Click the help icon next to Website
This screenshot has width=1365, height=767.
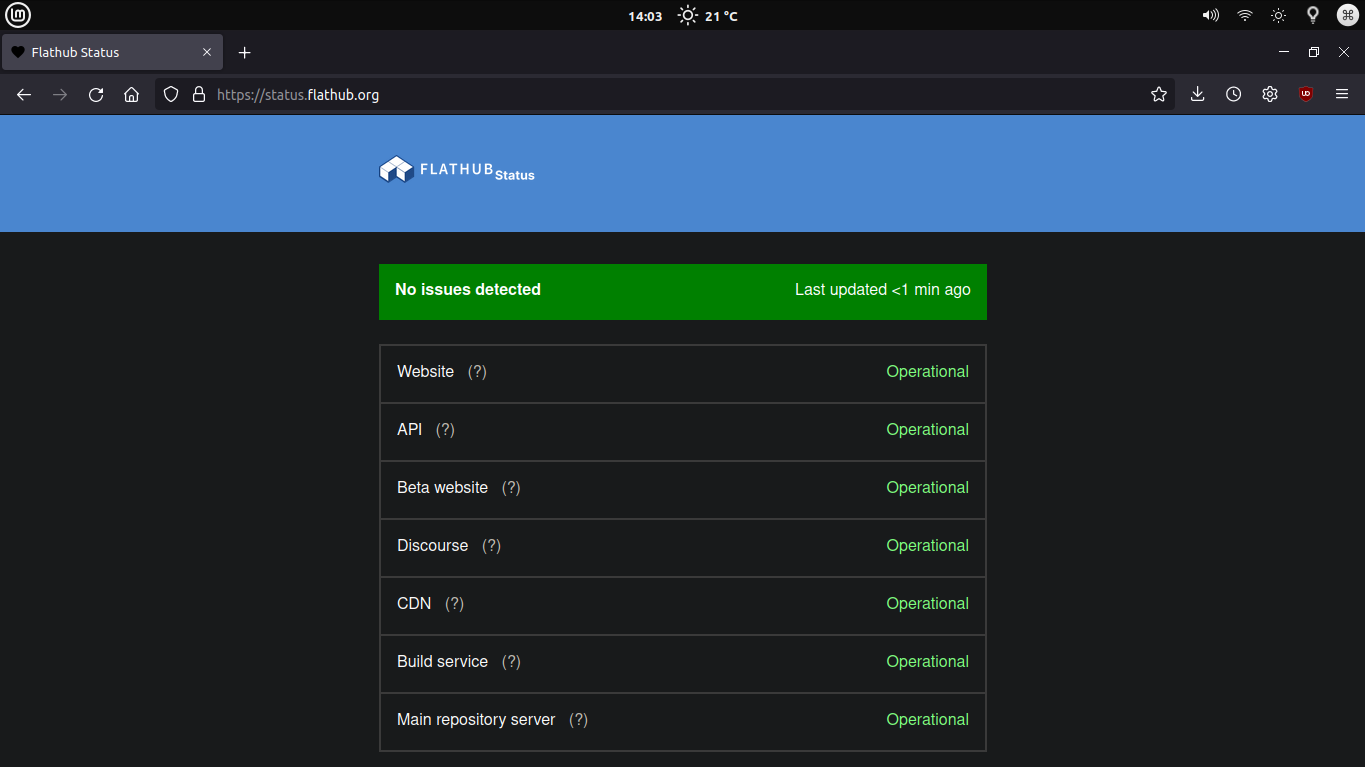click(x=477, y=371)
